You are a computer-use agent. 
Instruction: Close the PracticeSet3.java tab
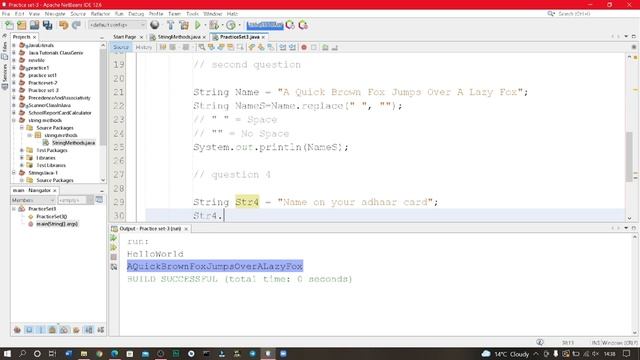click(263, 37)
